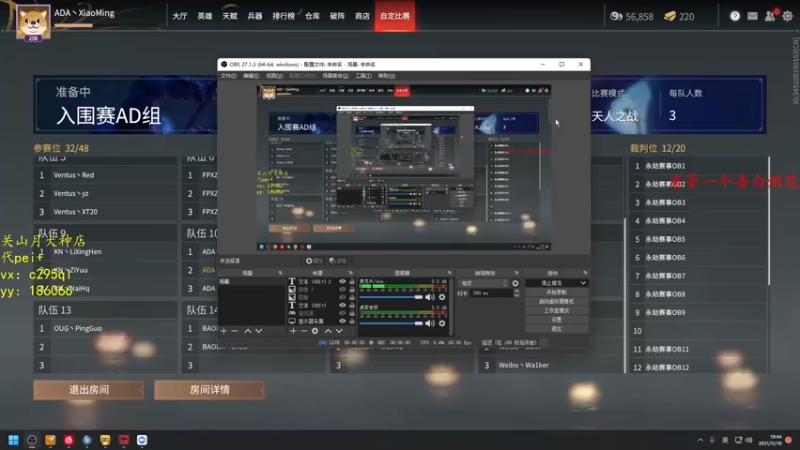The width and height of the screenshot is (800, 450).
Task: Toggle visibility of 游戏源 source
Action: point(342,313)
